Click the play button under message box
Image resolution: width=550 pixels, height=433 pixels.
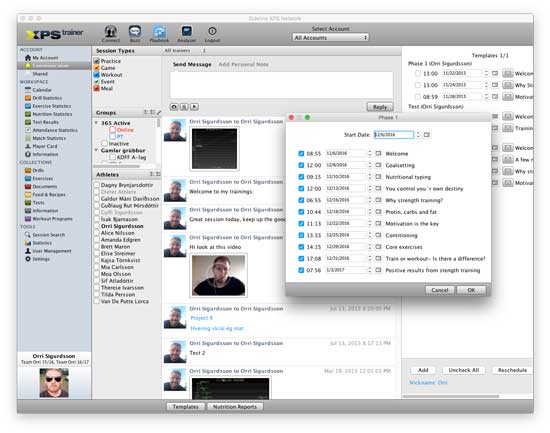(195, 107)
